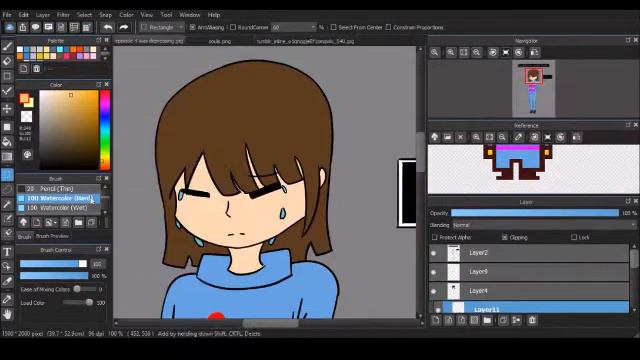This screenshot has width=640, height=360.
Task: Open an image file in Reference panel
Action: coord(447,137)
